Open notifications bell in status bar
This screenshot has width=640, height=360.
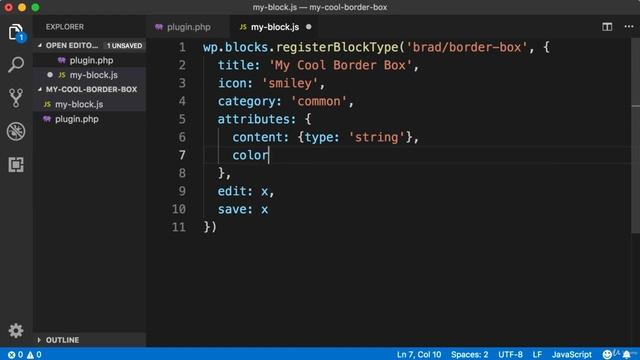[627, 354]
